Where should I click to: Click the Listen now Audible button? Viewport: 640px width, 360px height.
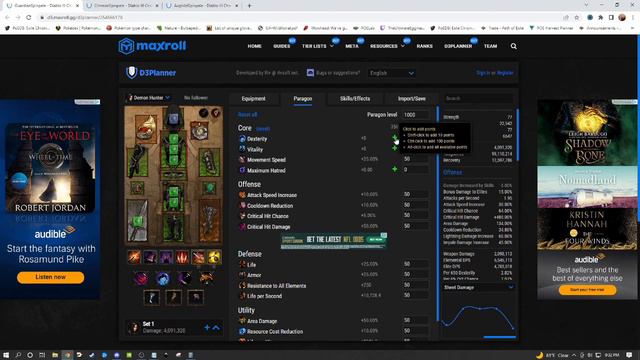point(51,277)
